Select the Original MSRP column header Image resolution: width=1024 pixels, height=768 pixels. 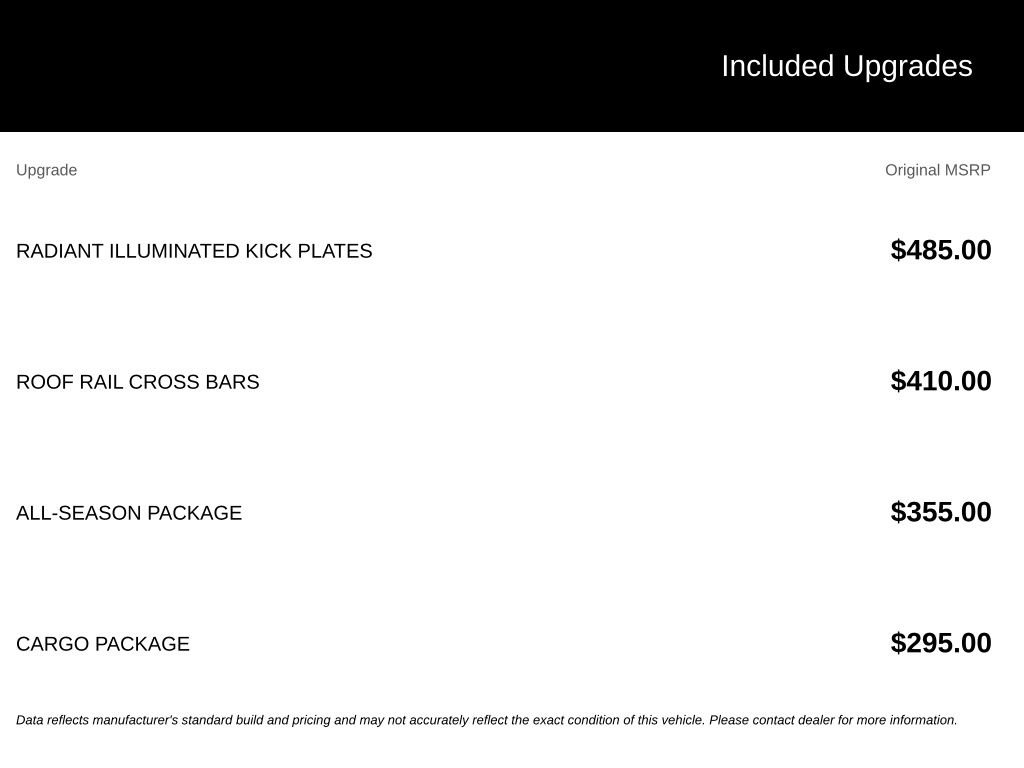[x=938, y=170]
